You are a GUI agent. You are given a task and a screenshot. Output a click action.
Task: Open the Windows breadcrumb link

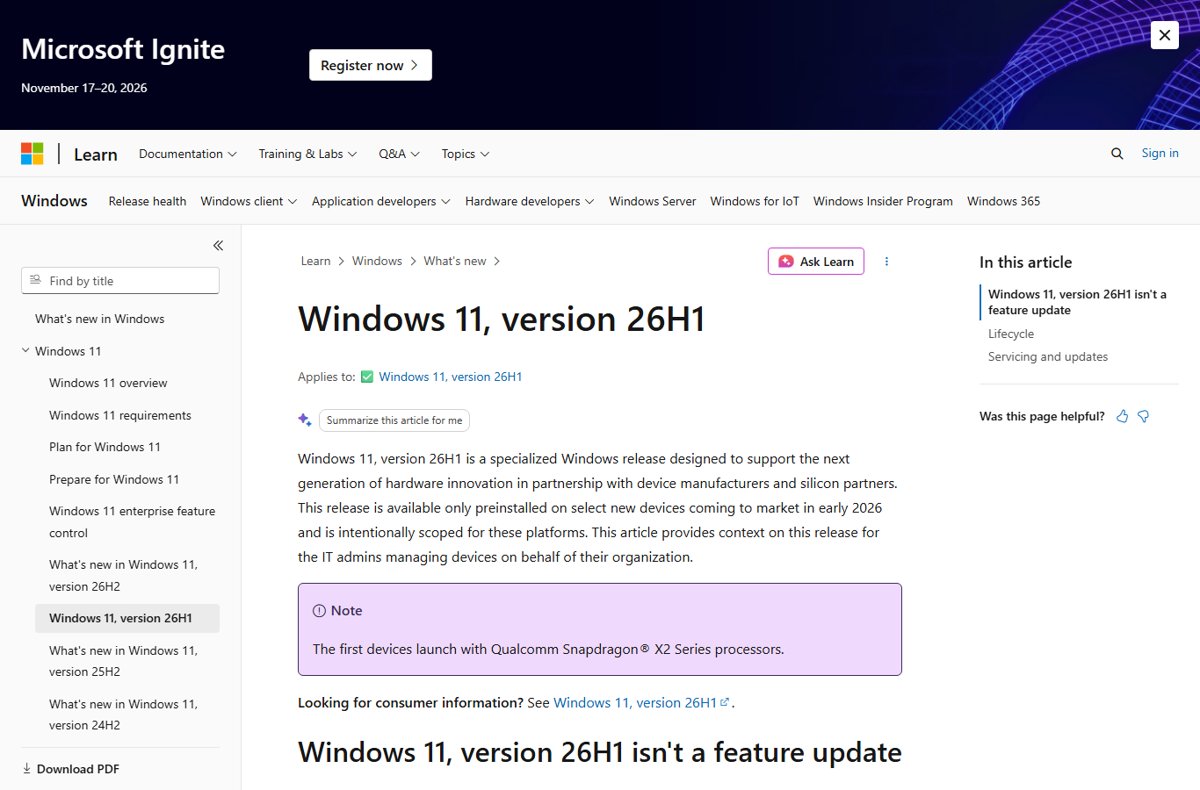[x=377, y=261]
